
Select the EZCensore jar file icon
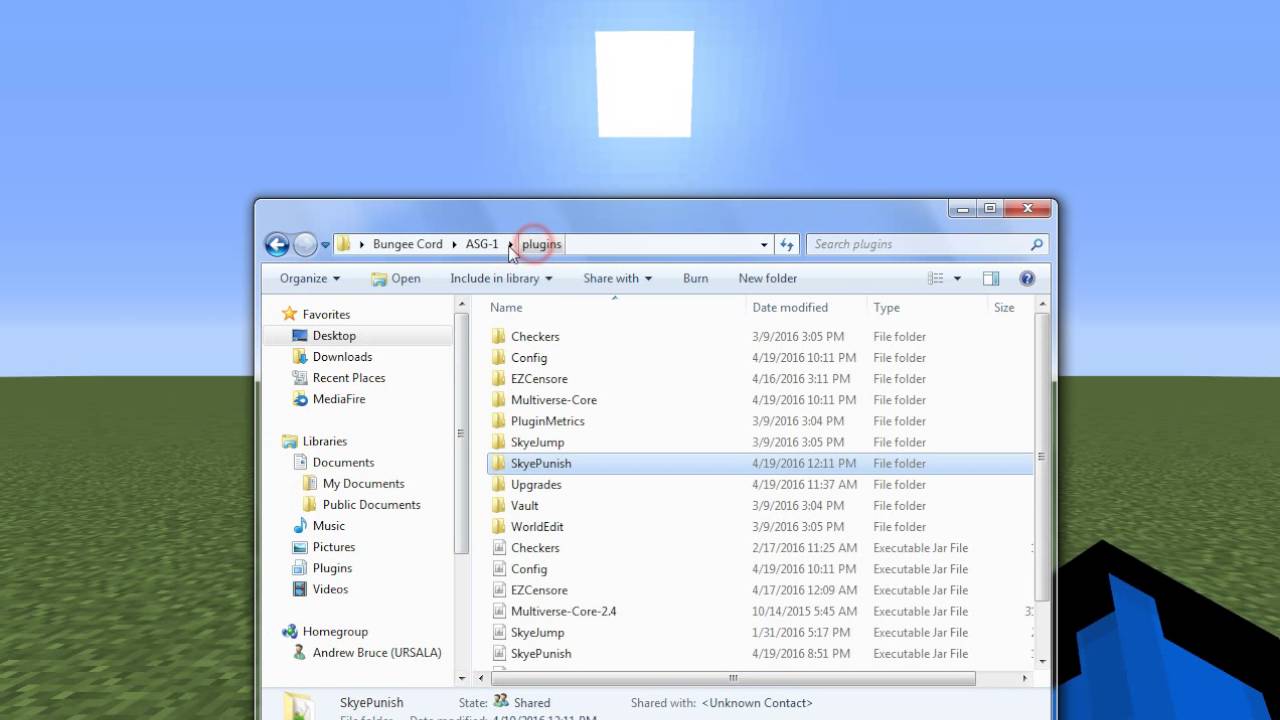coord(499,589)
